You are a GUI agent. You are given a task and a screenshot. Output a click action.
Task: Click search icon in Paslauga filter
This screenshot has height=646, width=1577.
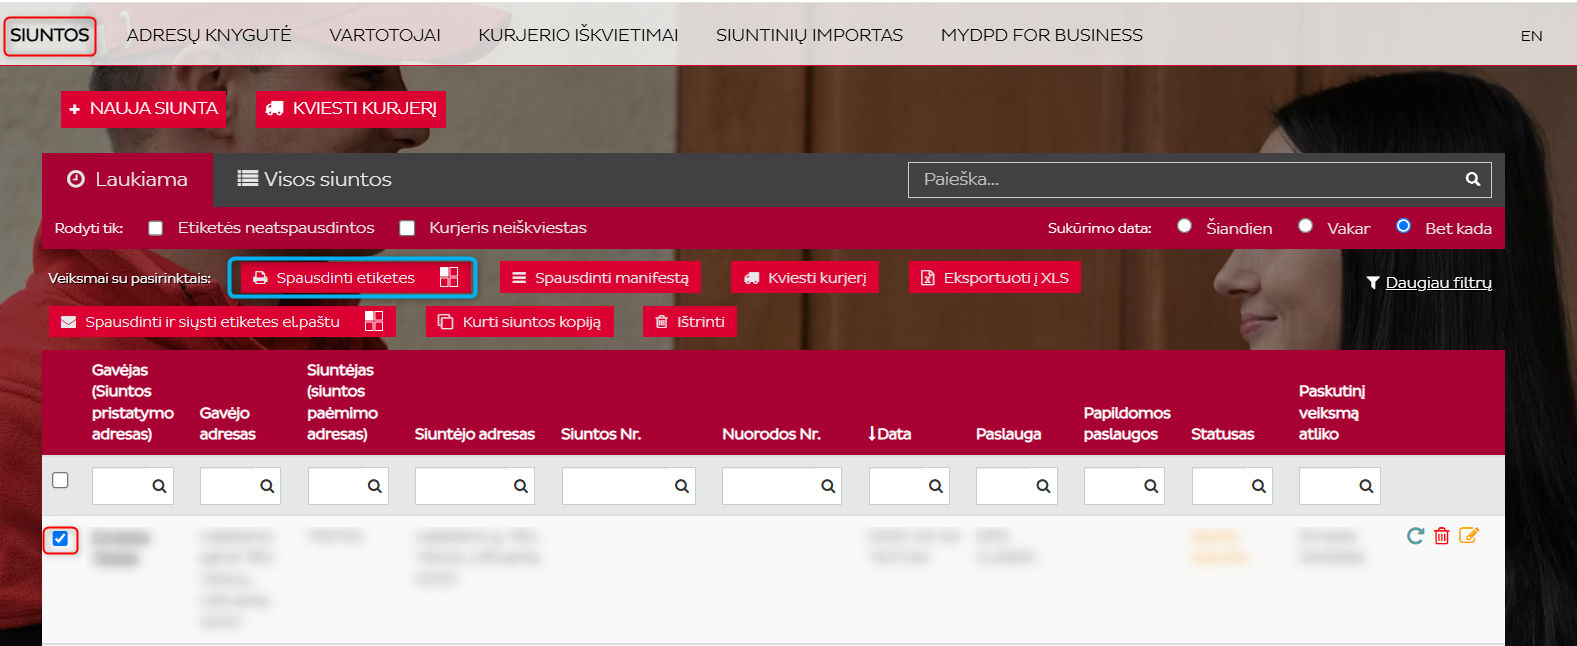pos(1043,486)
